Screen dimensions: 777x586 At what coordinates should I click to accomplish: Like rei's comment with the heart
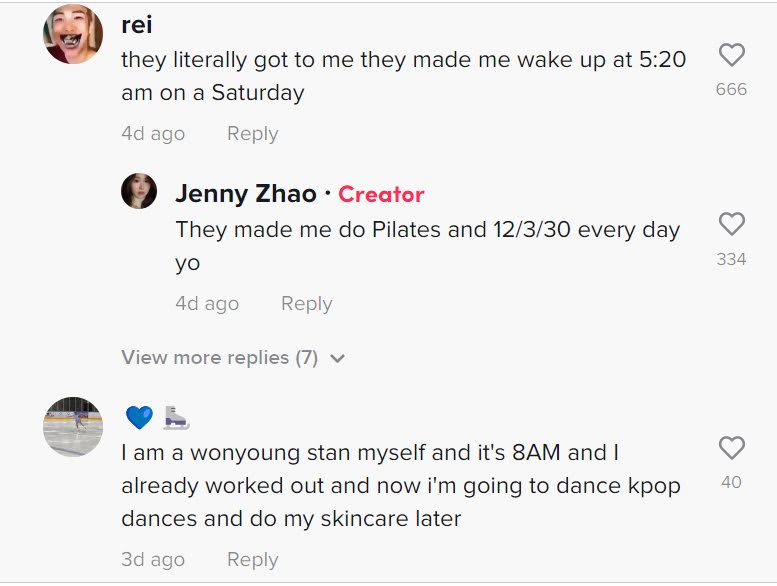point(731,56)
